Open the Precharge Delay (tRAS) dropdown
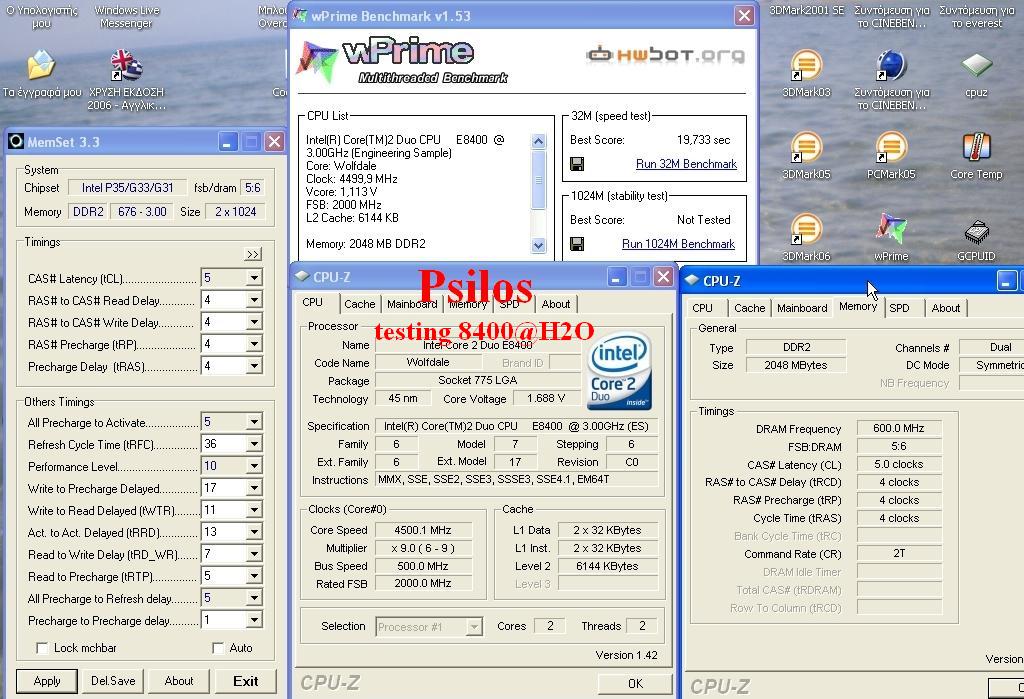 [x=254, y=366]
